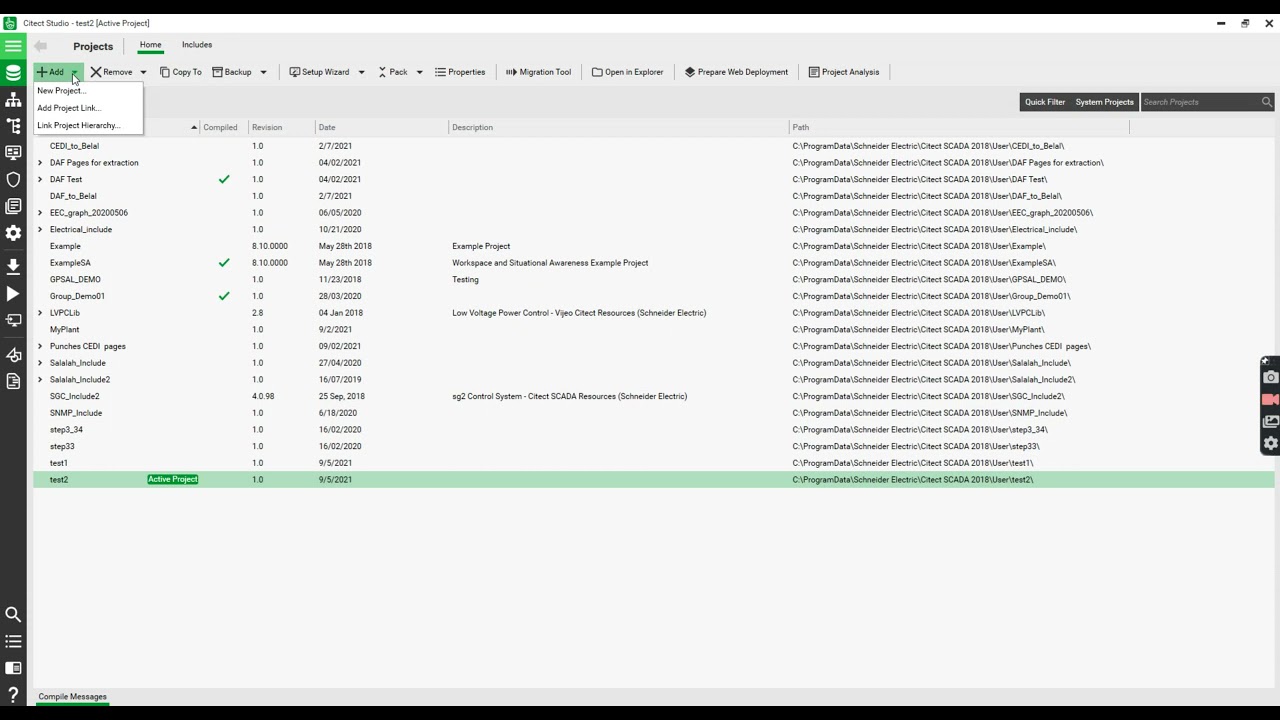The width and height of the screenshot is (1280, 720).
Task: Select the ExampleSA project row
Action: (x=654, y=263)
